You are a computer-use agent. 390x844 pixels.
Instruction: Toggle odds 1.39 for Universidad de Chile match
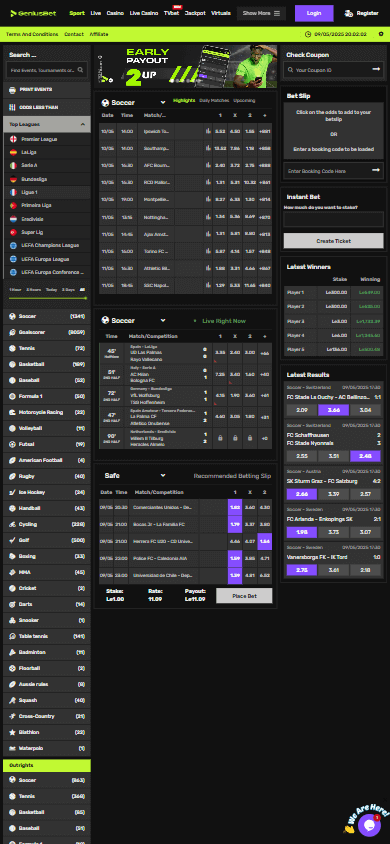(235, 575)
